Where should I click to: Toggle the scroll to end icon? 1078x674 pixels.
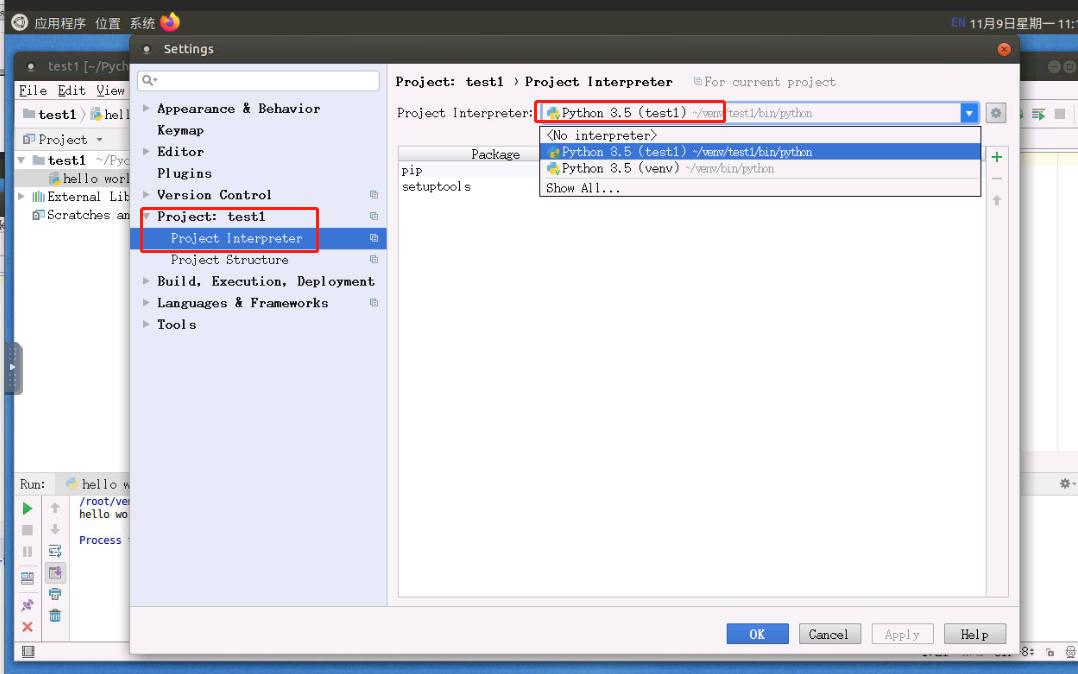55,572
